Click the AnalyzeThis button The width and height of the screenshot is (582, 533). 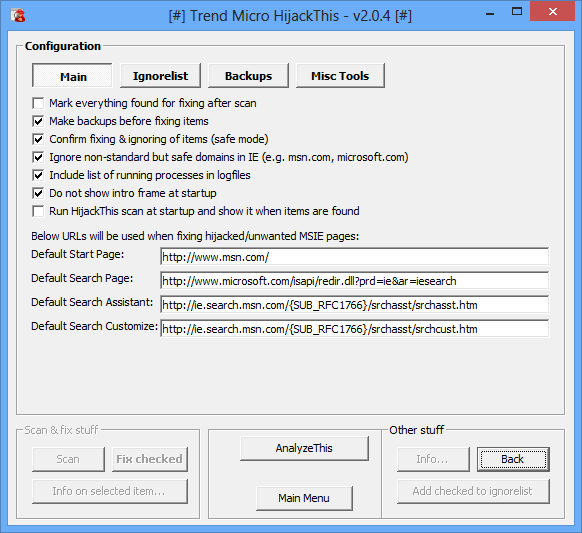[304, 448]
